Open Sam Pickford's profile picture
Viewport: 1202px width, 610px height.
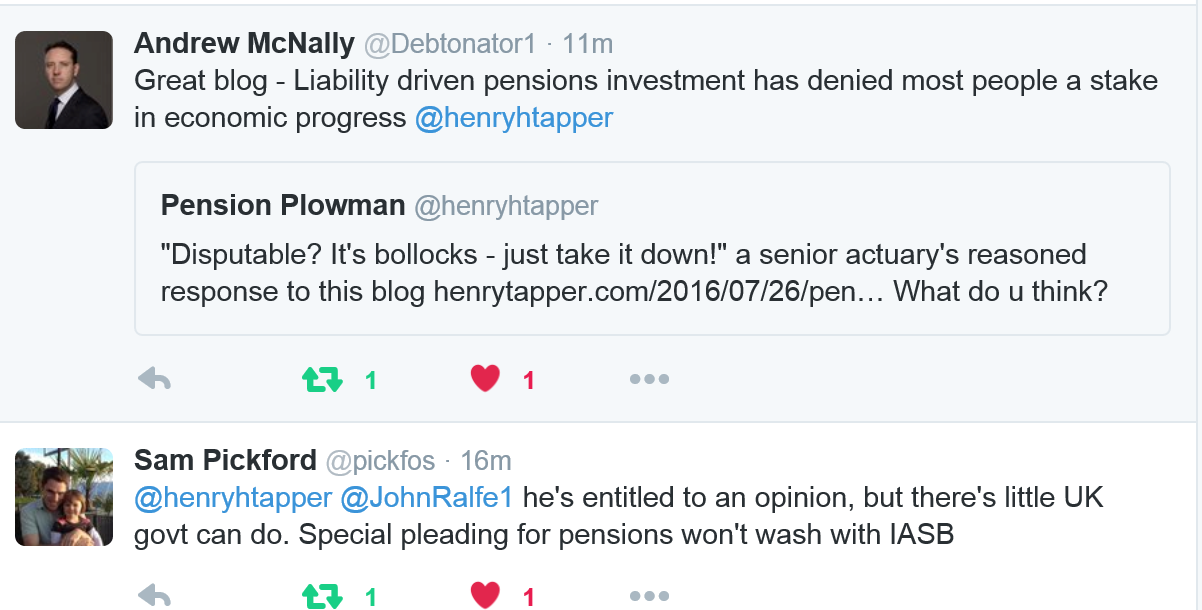coord(64,497)
